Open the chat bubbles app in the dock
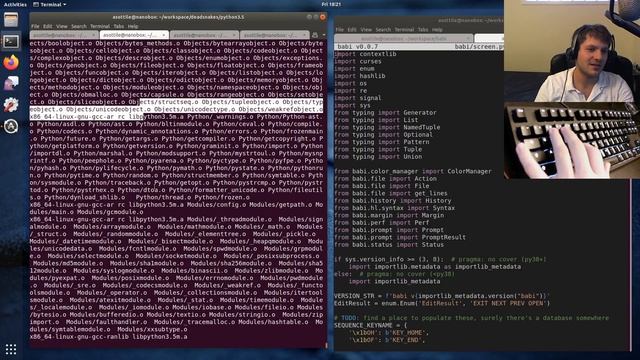The height and width of the screenshot is (360, 640). [x=11, y=83]
